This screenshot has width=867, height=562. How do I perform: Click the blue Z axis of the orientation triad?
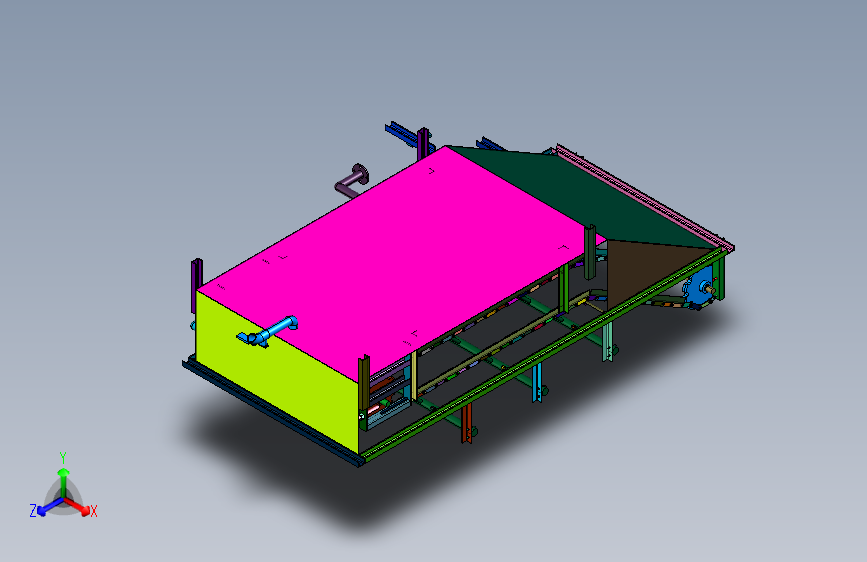pyautogui.click(x=50, y=507)
